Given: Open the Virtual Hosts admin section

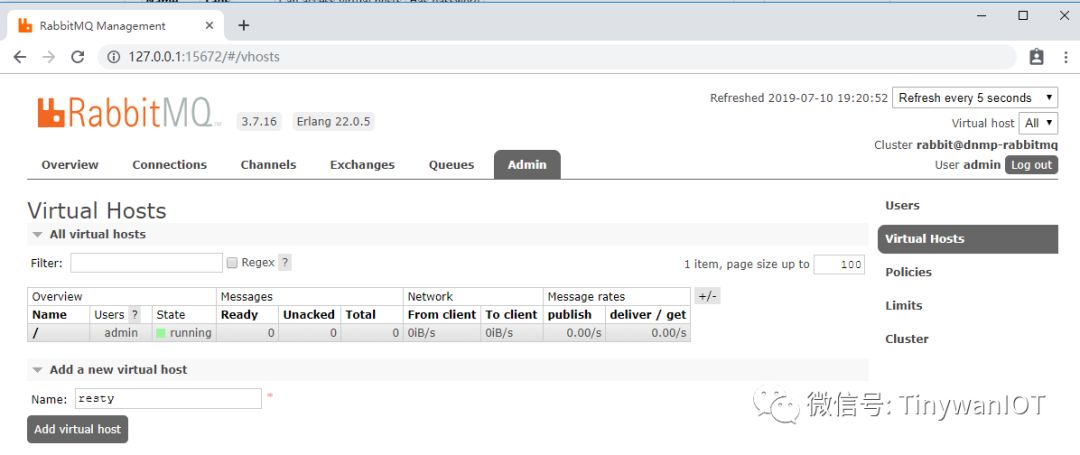Looking at the screenshot, I should (968, 239).
